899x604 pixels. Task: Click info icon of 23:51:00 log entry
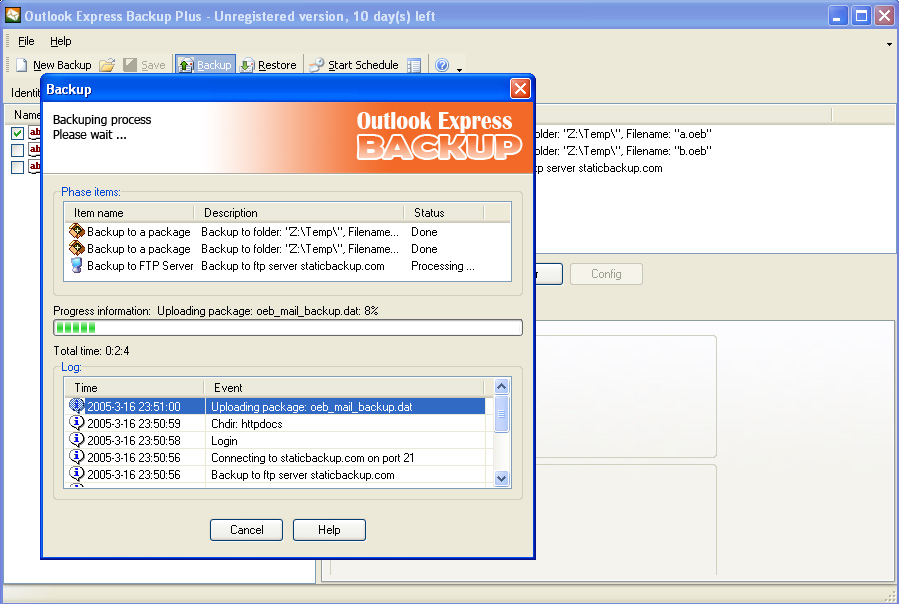point(76,406)
